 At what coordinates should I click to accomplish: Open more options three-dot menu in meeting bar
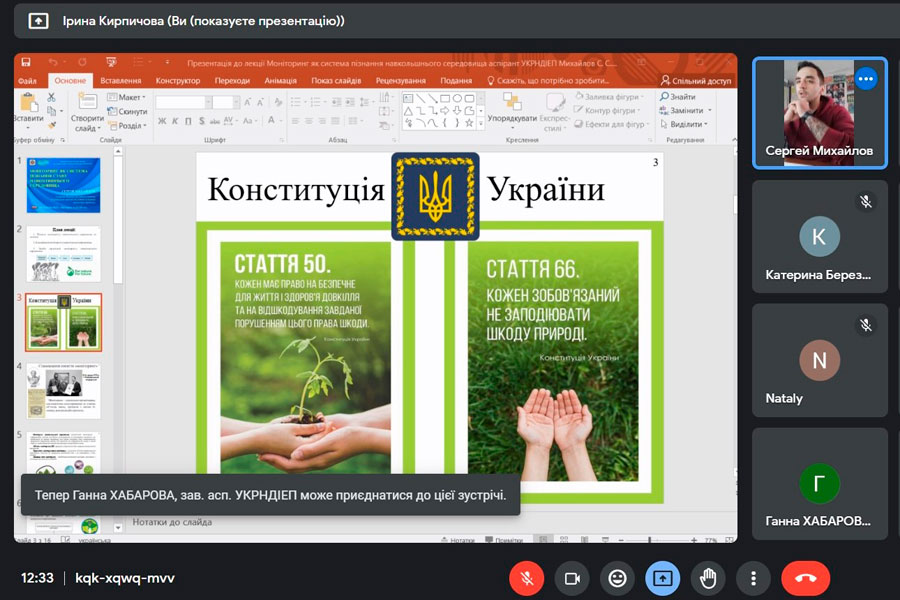click(752, 578)
